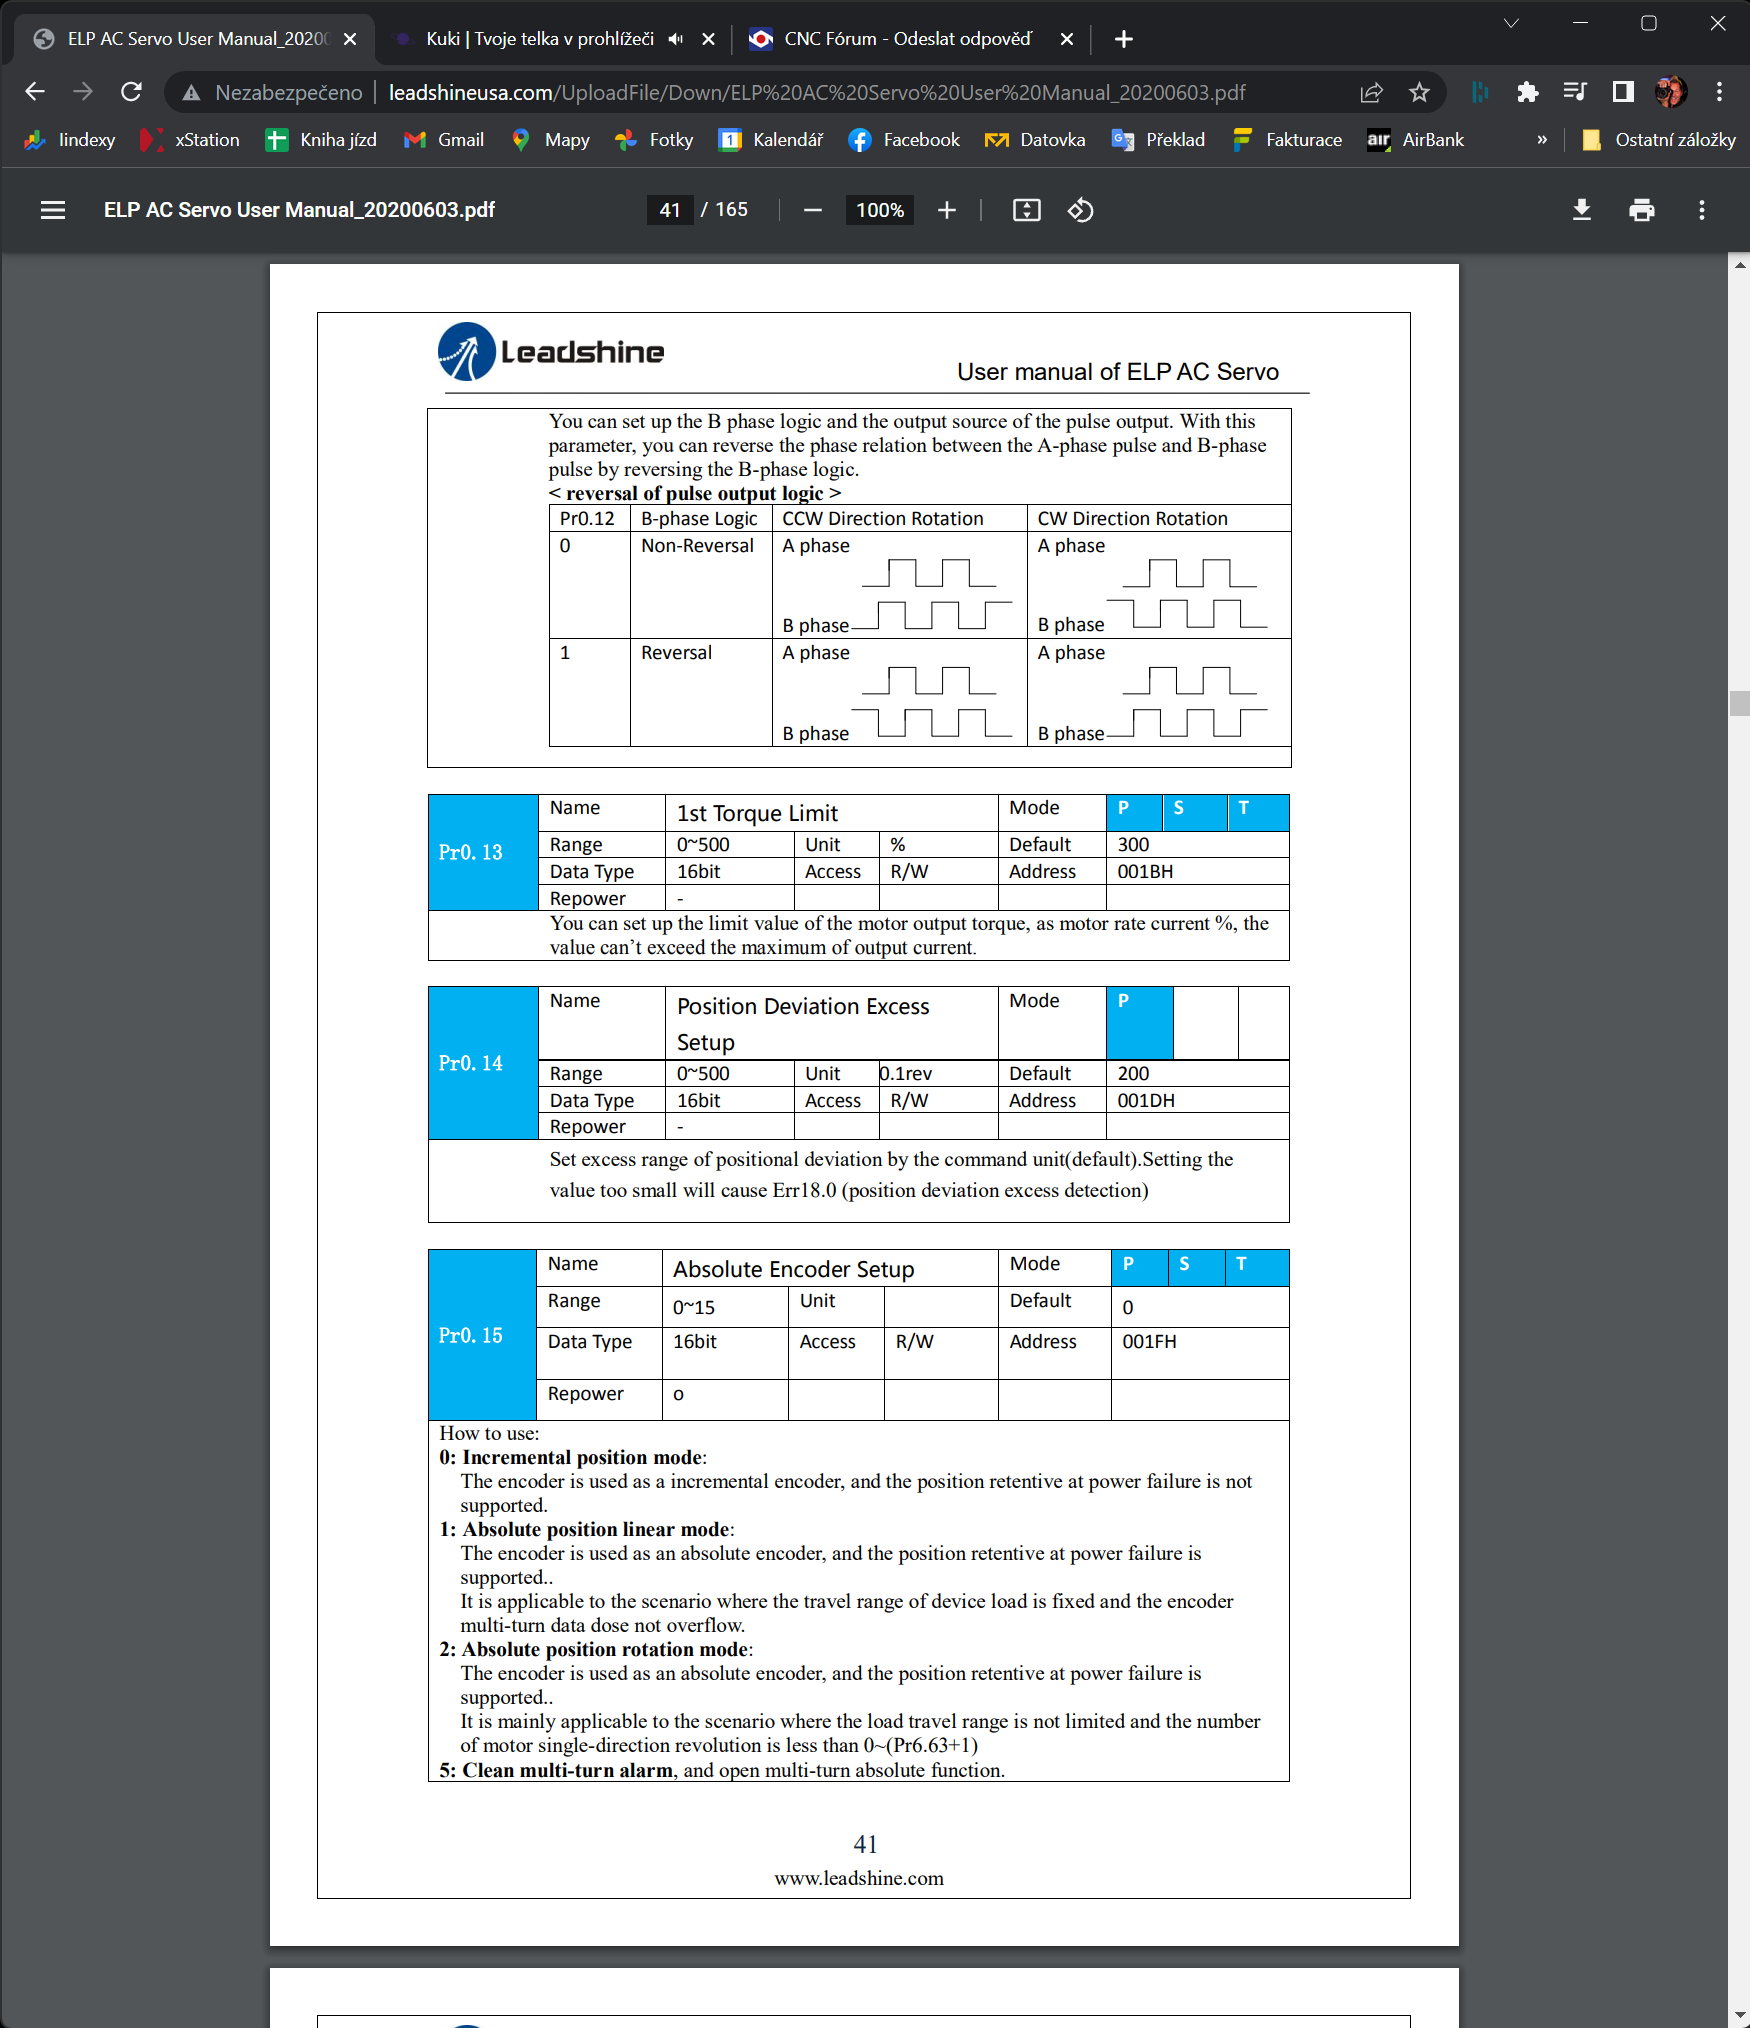Open the tab search dropdown arrow
The width and height of the screenshot is (1750, 2028).
(1511, 23)
